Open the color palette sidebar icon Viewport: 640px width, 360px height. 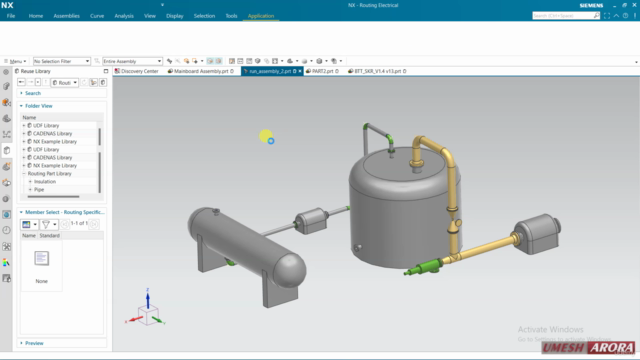pyautogui.click(x=7, y=262)
